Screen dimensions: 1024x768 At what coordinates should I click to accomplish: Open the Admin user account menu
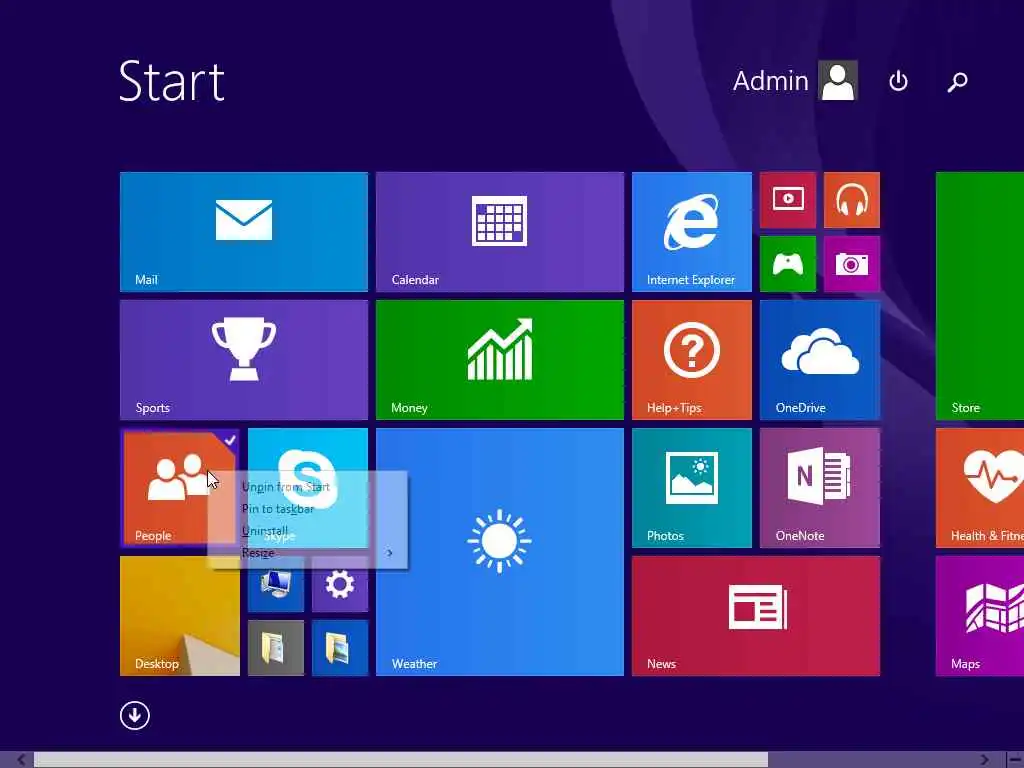[x=795, y=81]
